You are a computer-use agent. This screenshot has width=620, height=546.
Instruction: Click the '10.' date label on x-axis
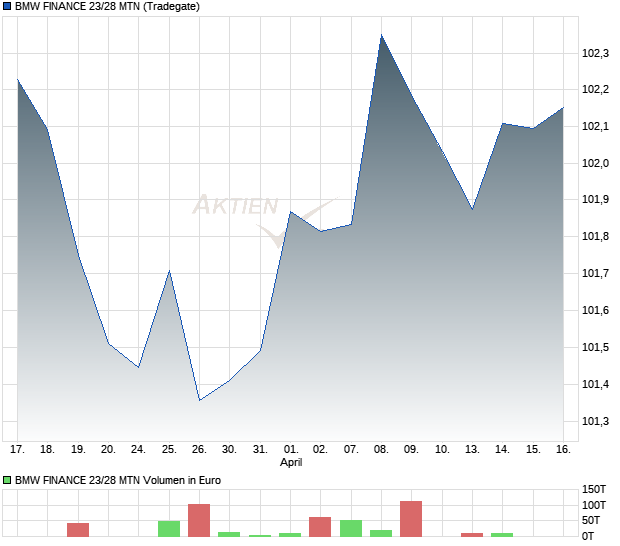click(442, 449)
